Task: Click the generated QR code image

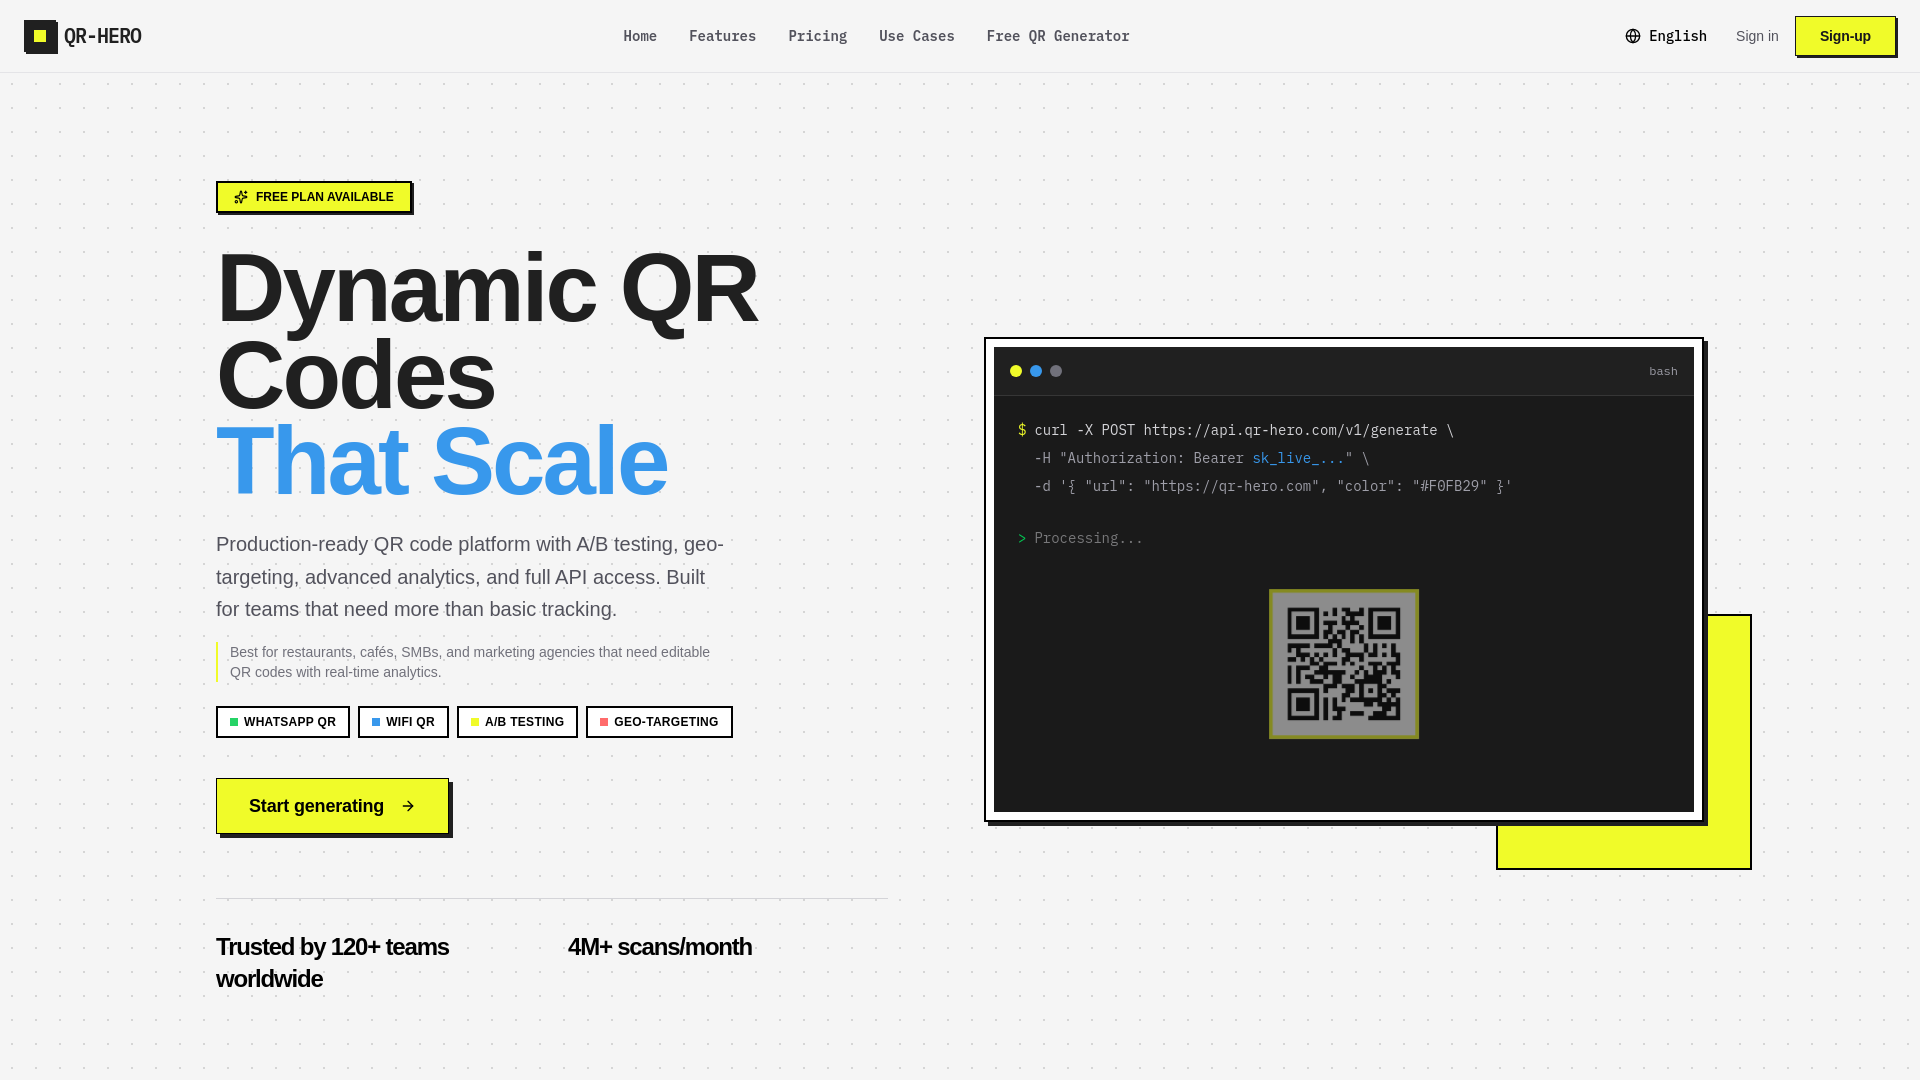Action: [1343, 664]
